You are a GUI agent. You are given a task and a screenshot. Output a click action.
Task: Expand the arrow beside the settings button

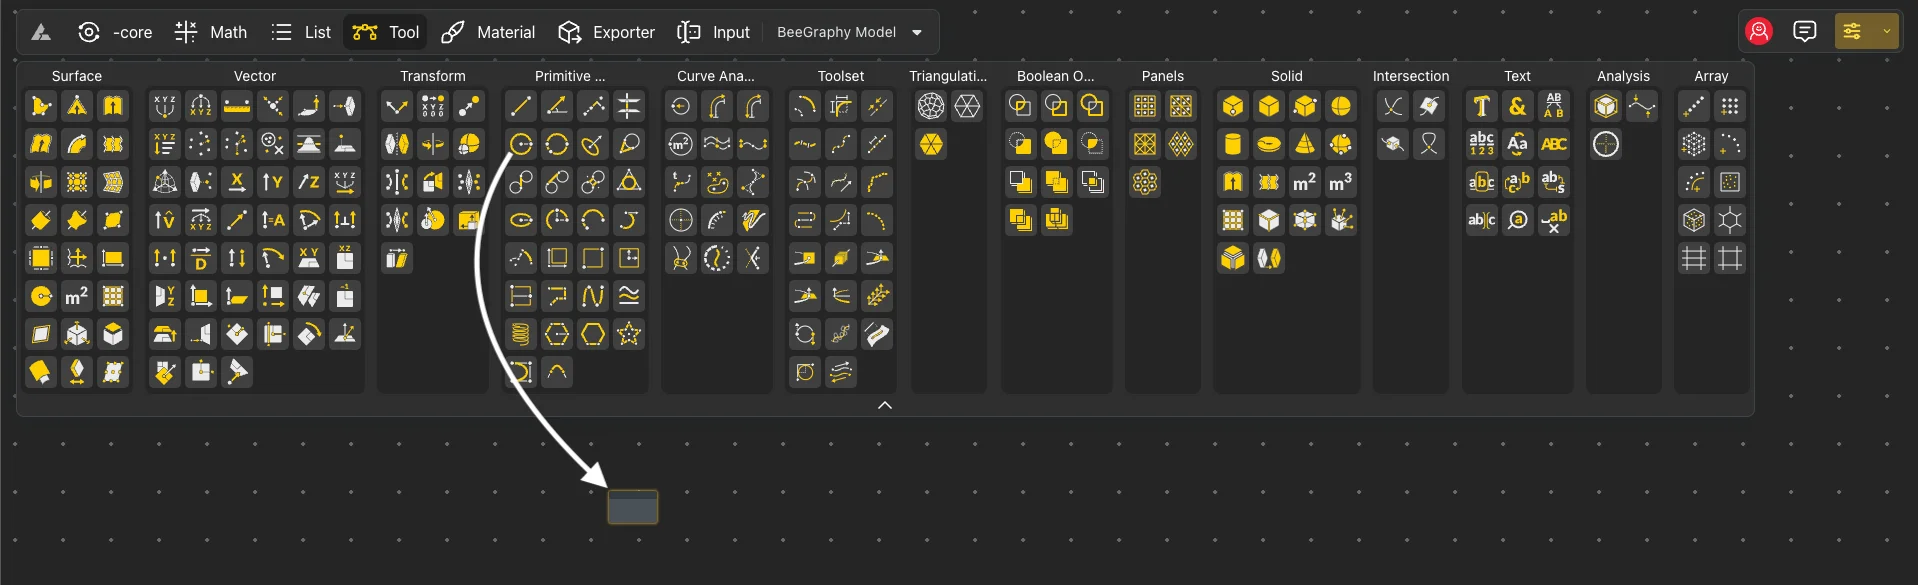(1887, 32)
